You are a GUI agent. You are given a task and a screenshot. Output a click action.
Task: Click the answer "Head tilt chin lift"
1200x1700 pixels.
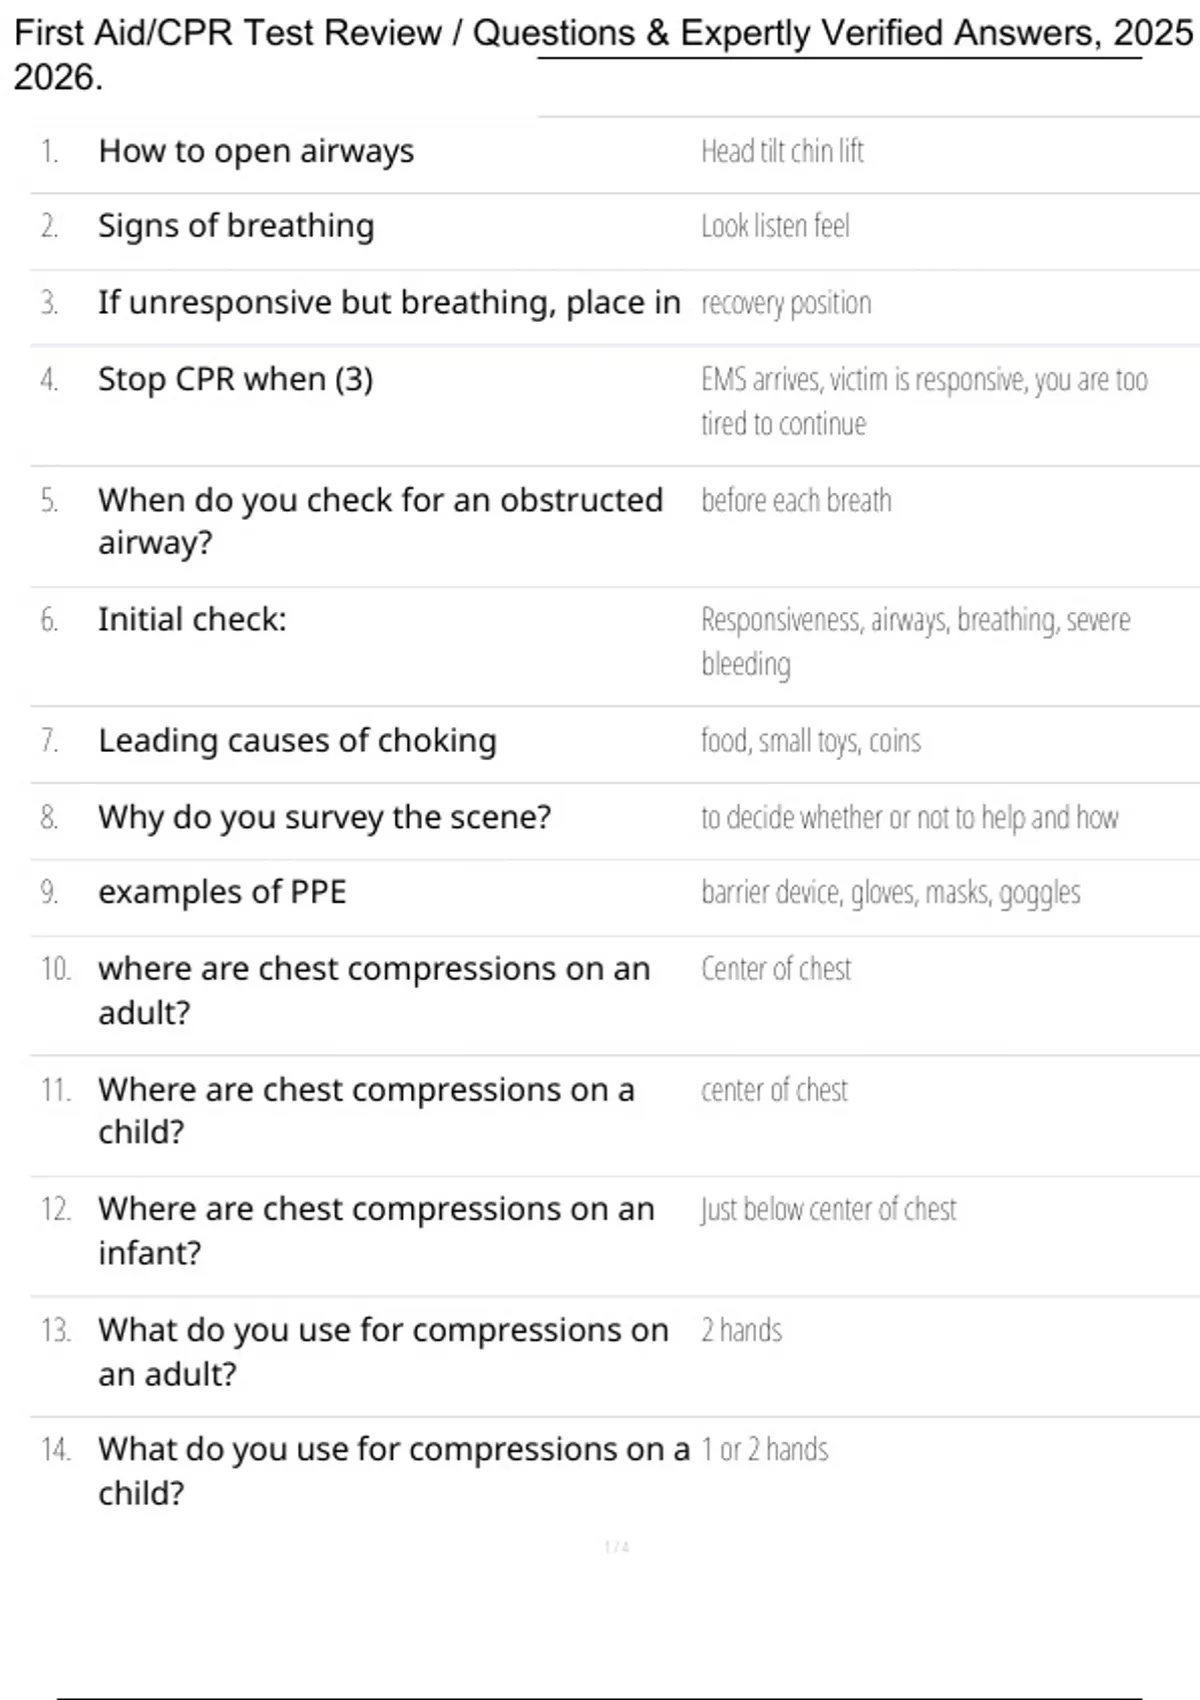(x=782, y=151)
